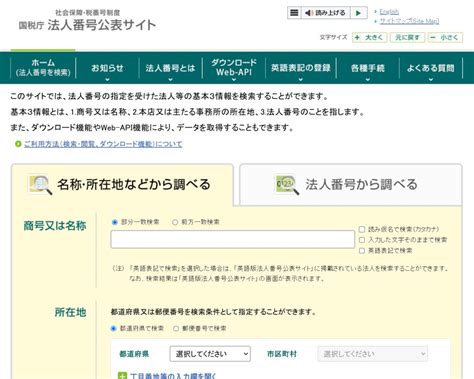The width and height of the screenshot is (474, 379).
Task: Open the 市区町村 dropdown
Action: click(x=372, y=354)
